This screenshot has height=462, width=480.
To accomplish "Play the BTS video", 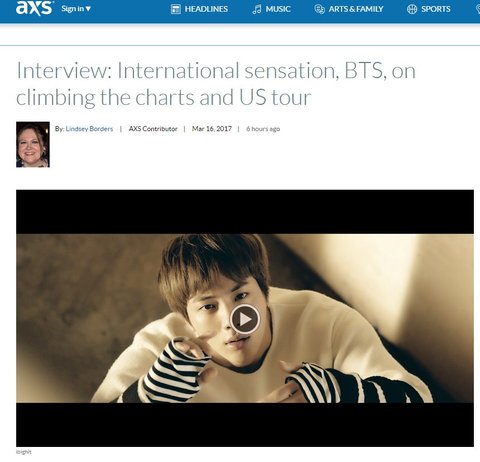I will pos(245,319).
